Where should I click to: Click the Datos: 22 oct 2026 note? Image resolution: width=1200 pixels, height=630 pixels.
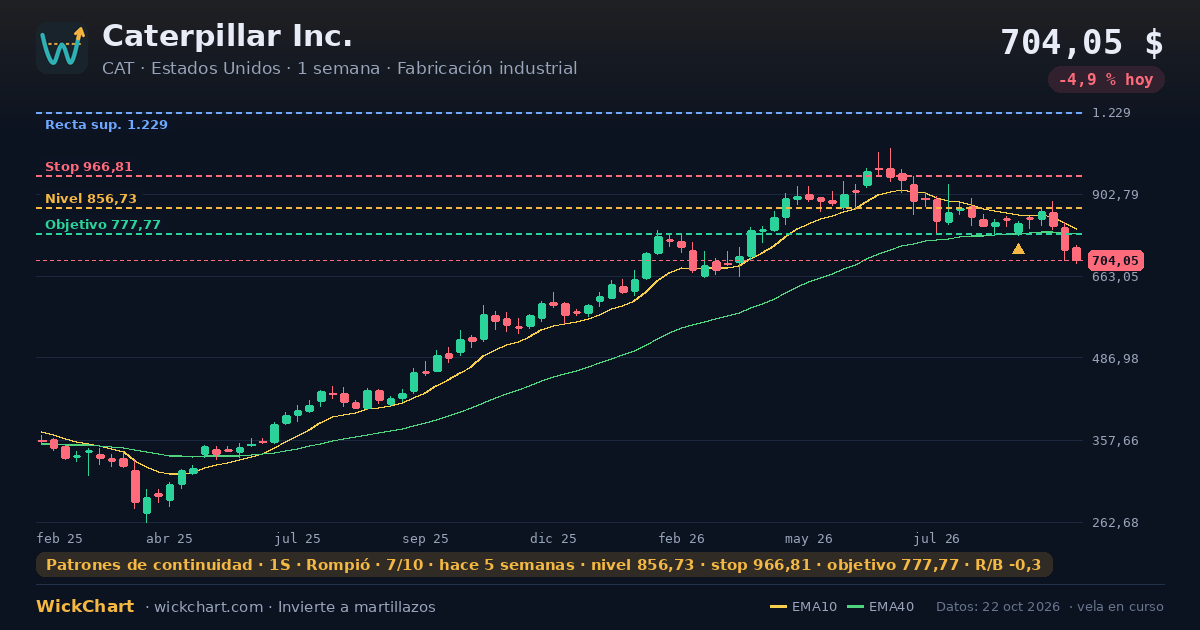pyautogui.click(x=1000, y=607)
